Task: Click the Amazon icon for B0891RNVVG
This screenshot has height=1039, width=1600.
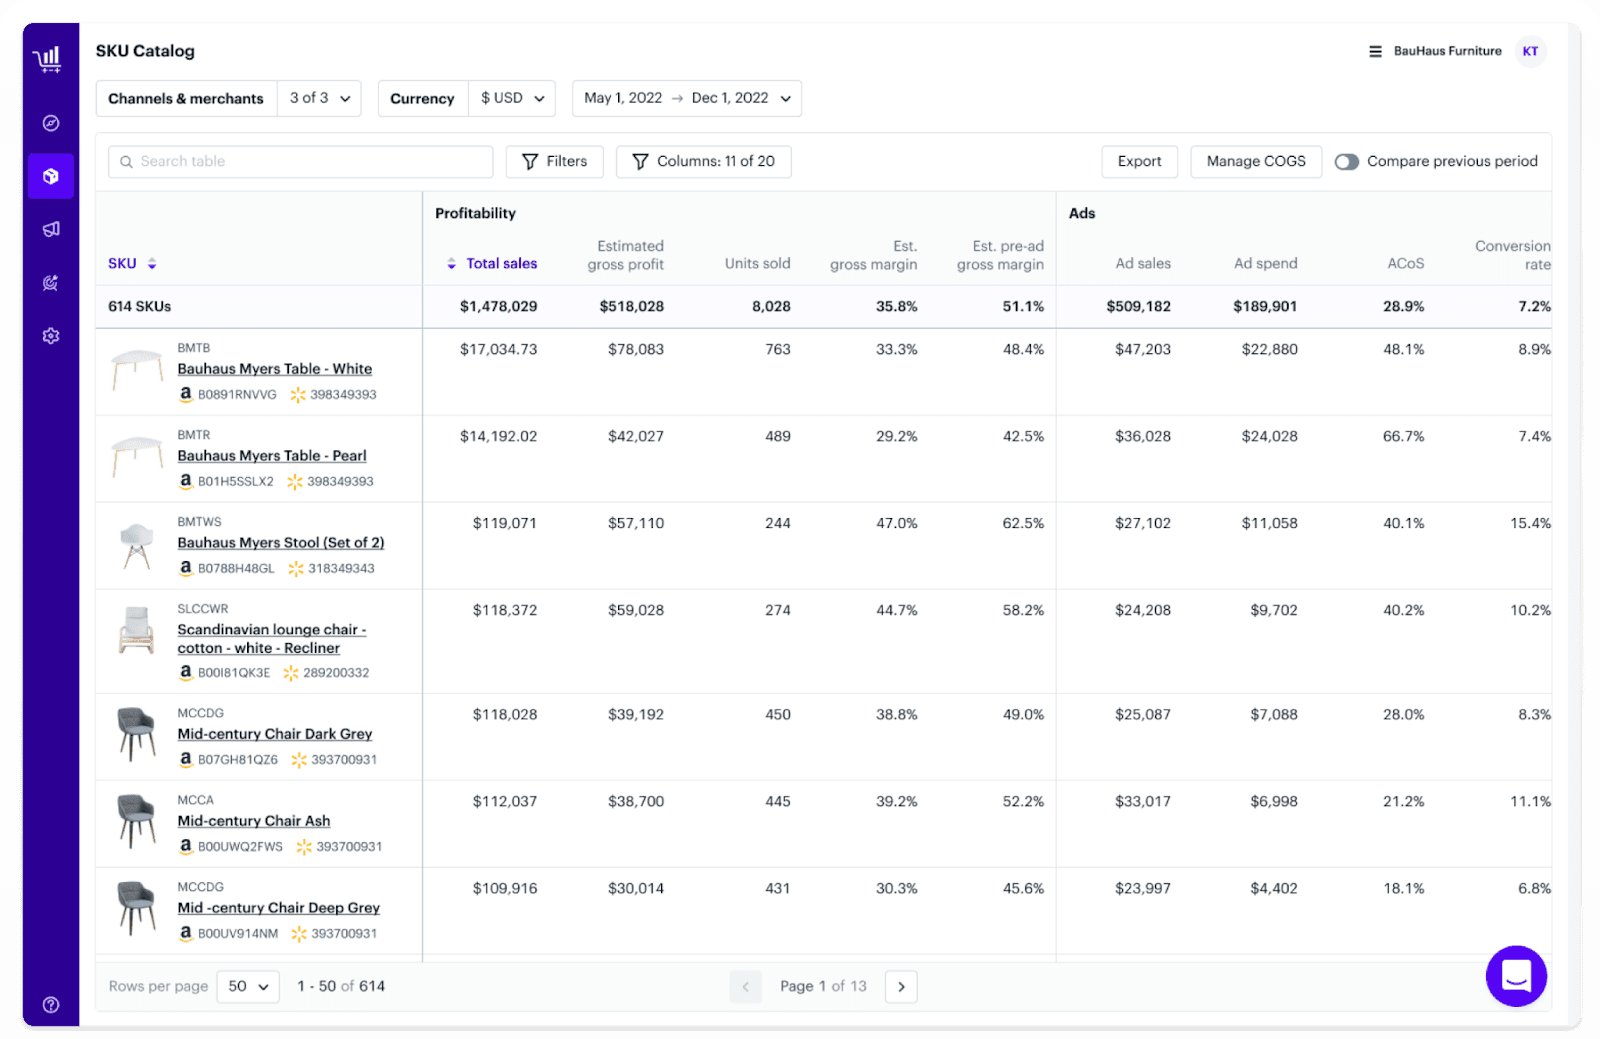Action: point(185,394)
